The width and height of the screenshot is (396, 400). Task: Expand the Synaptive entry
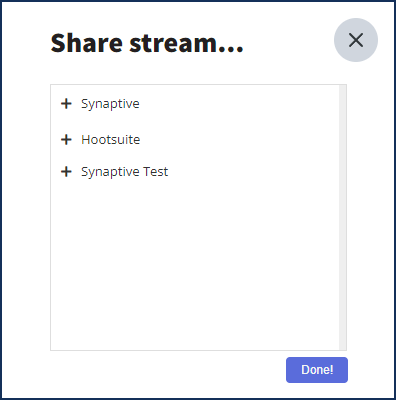(66, 104)
